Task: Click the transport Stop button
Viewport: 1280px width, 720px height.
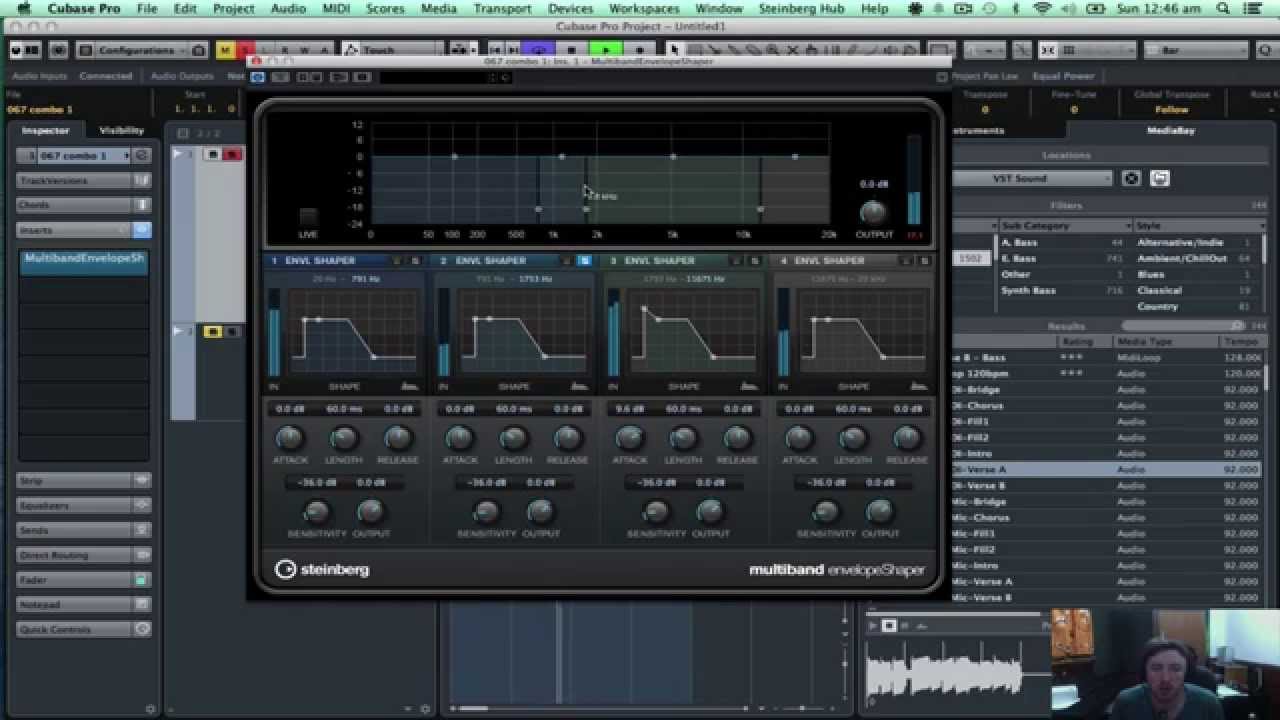Action: tap(572, 50)
